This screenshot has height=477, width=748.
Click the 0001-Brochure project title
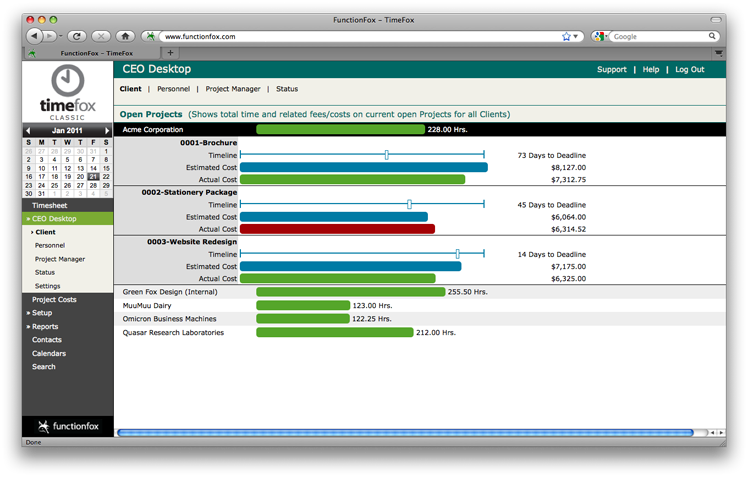[208, 143]
